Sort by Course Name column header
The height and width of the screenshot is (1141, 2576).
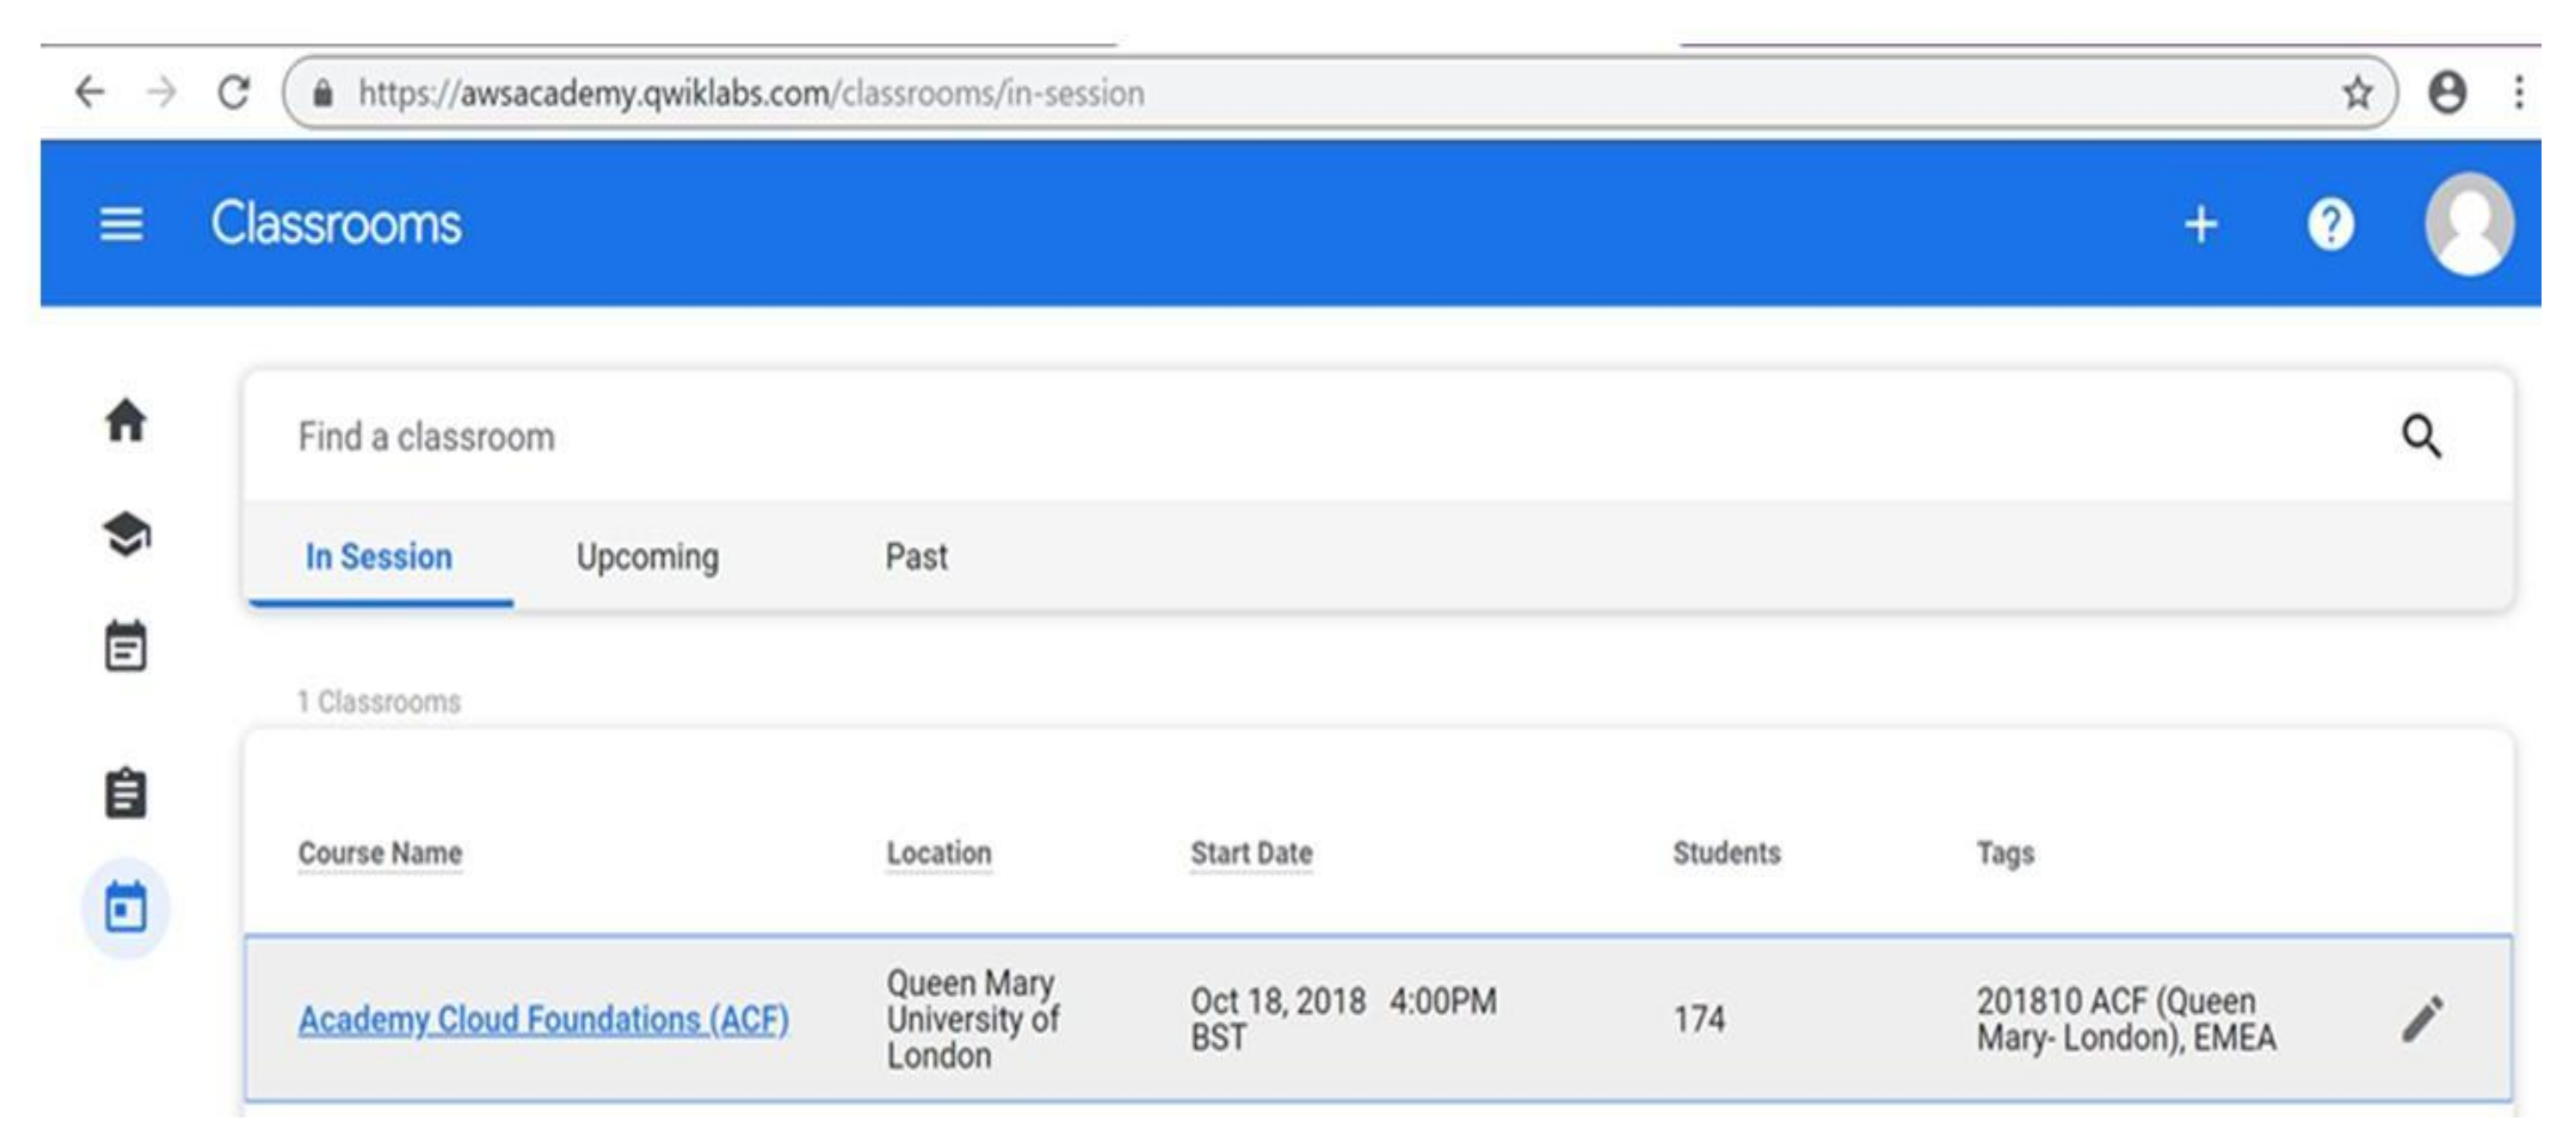click(380, 853)
